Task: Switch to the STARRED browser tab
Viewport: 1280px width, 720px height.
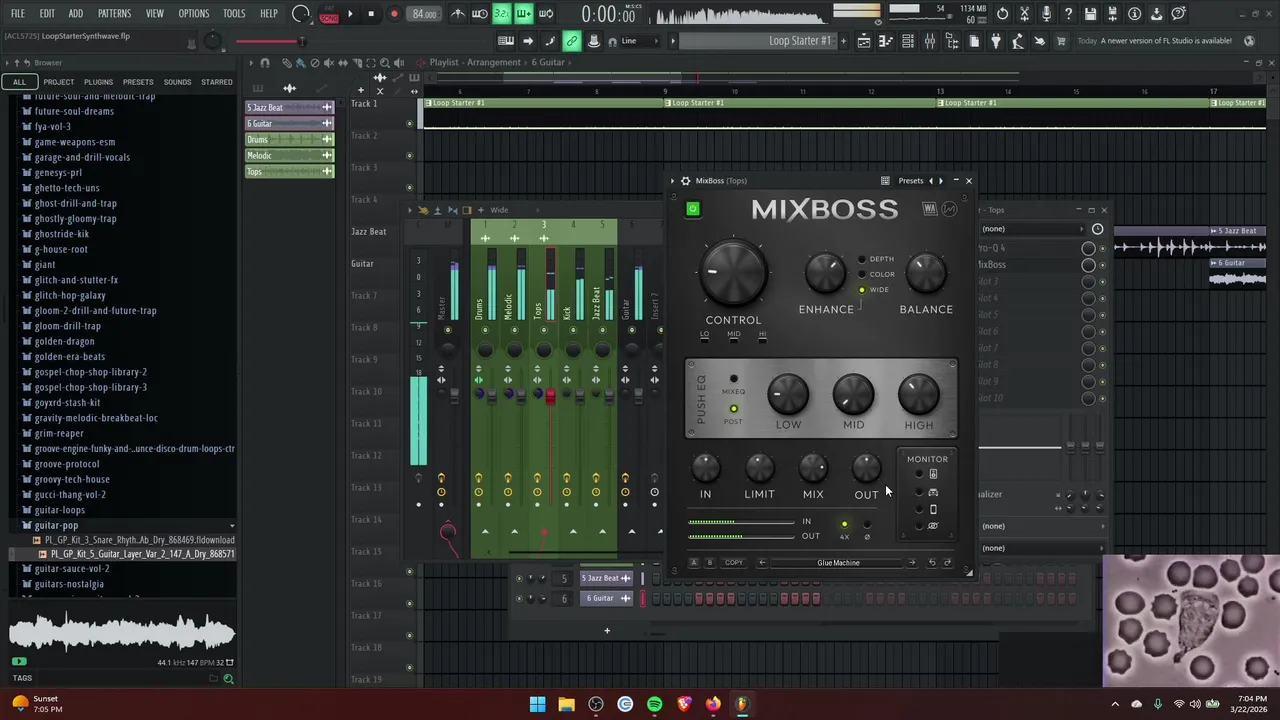Action: (x=217, y=82)
